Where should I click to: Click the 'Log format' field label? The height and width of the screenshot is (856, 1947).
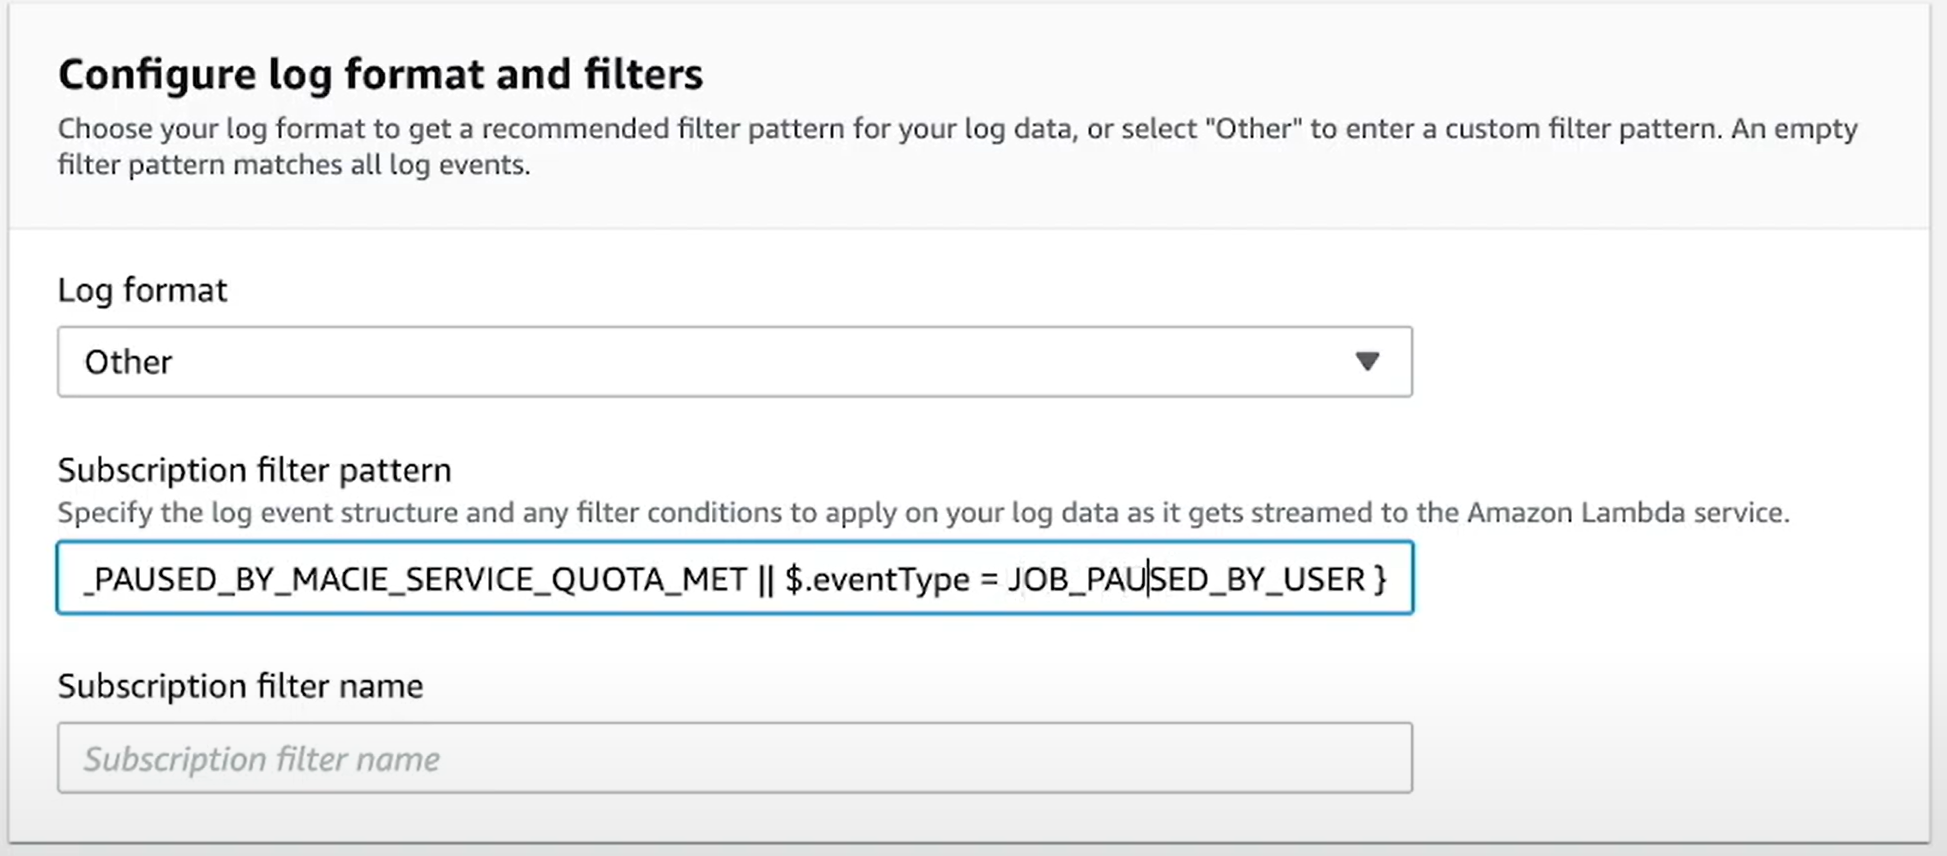(142, 290)
